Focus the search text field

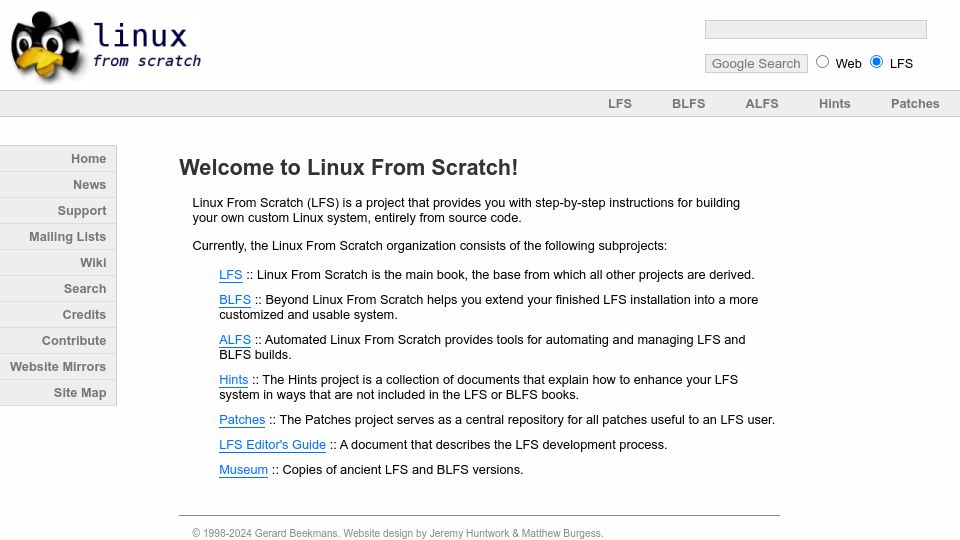click(816, 29)
